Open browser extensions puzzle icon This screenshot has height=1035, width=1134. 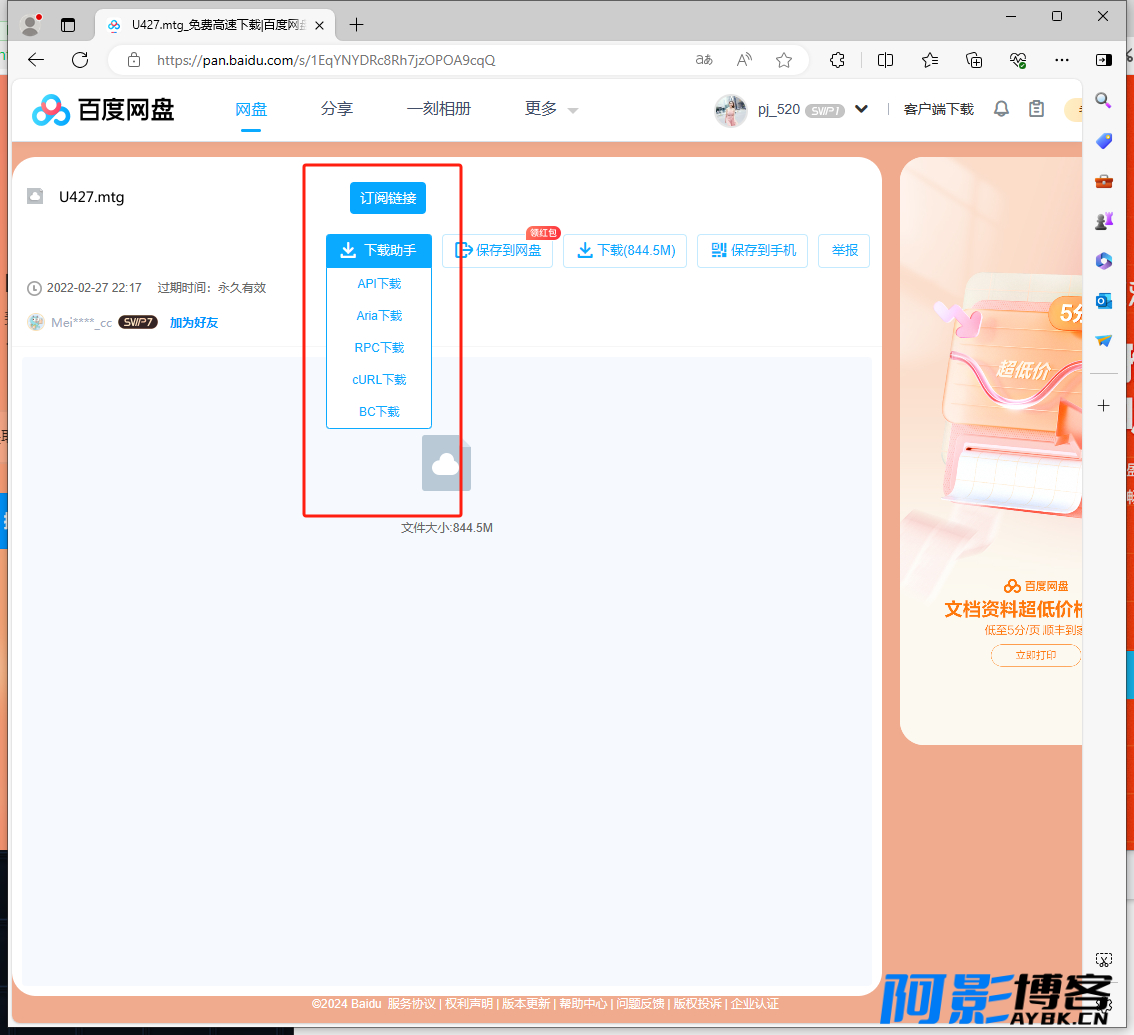tap(837, 60)
